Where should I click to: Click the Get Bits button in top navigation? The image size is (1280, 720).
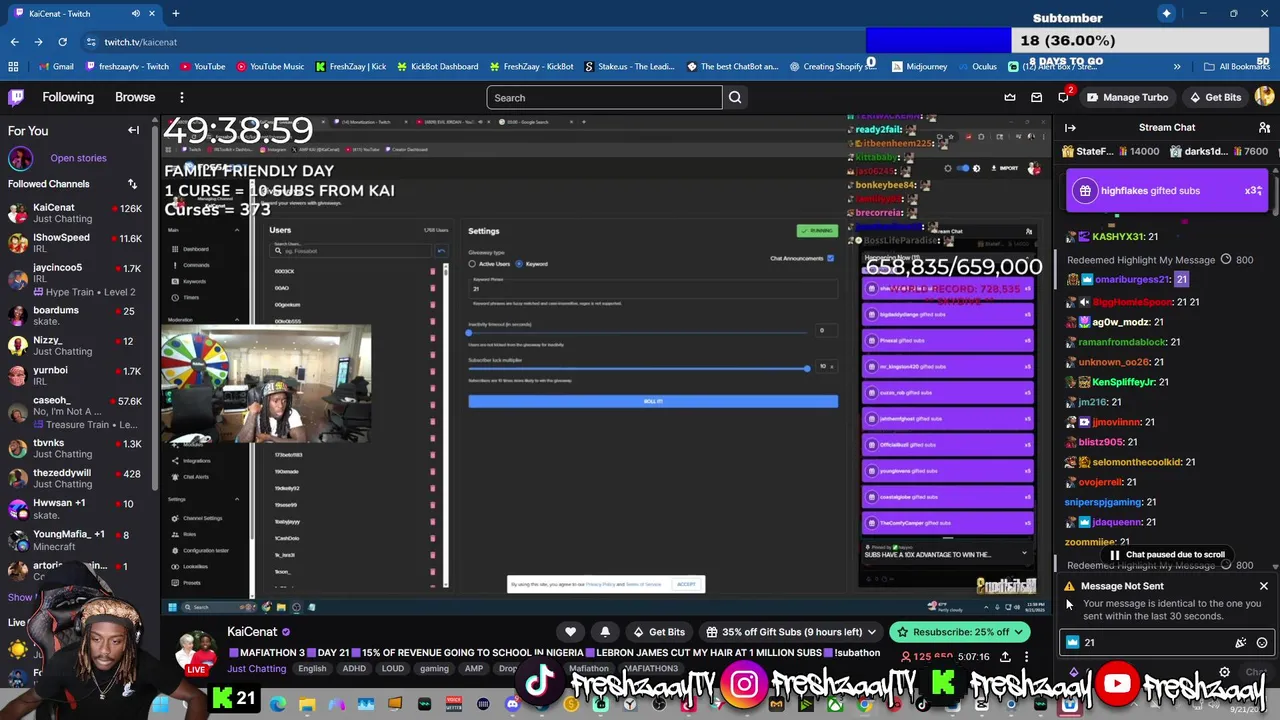[x=1215, y=97]
